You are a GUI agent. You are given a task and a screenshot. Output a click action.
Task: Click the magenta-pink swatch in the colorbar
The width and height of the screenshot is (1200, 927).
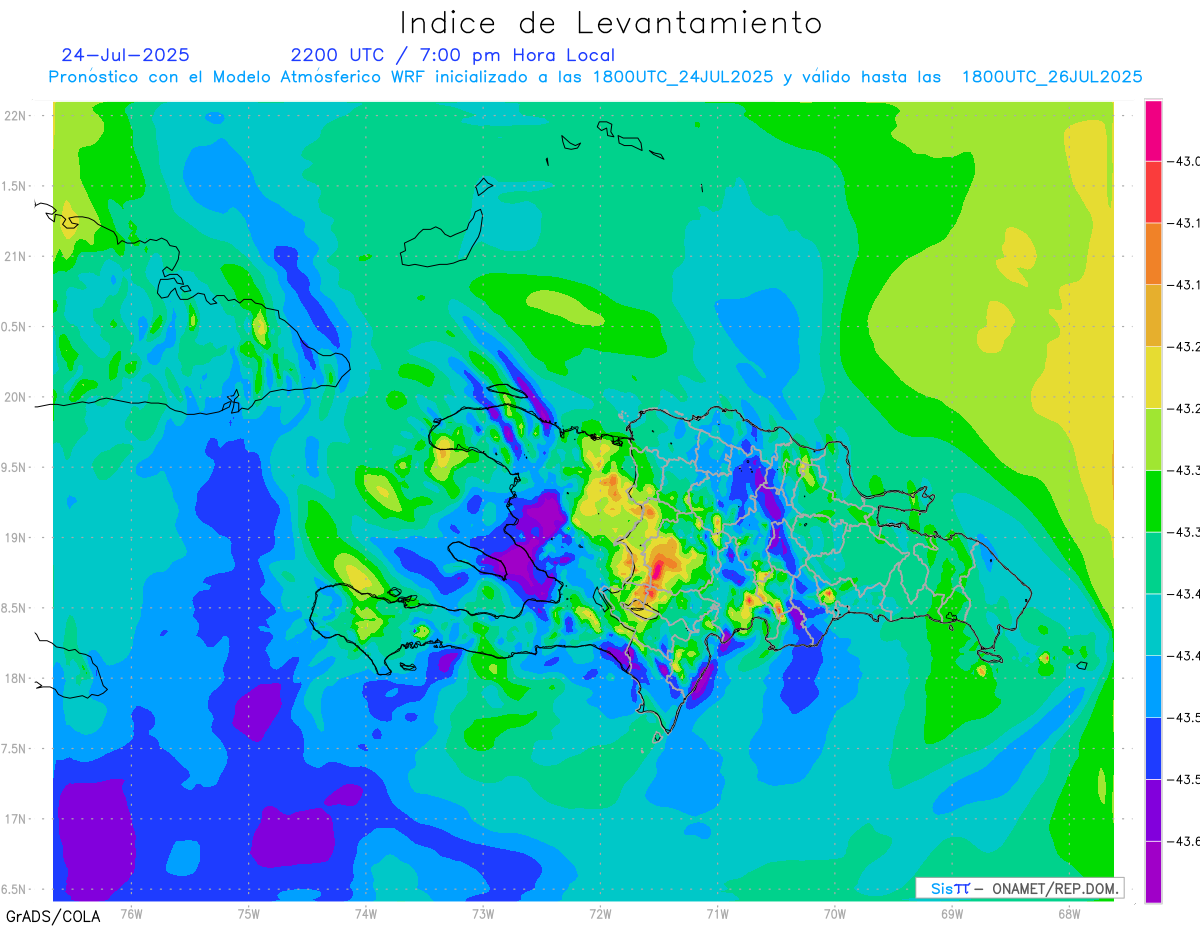[1153, 130]
